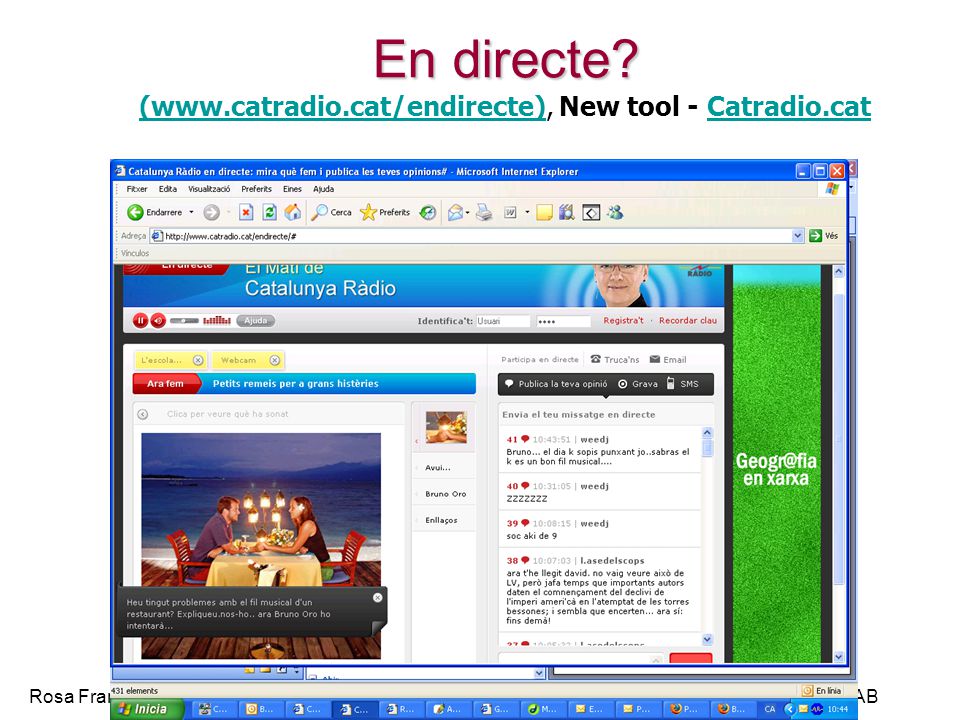Click the CA language indicator in taskbar
This screenshot has height=720, width=960.
click(770, 709)
